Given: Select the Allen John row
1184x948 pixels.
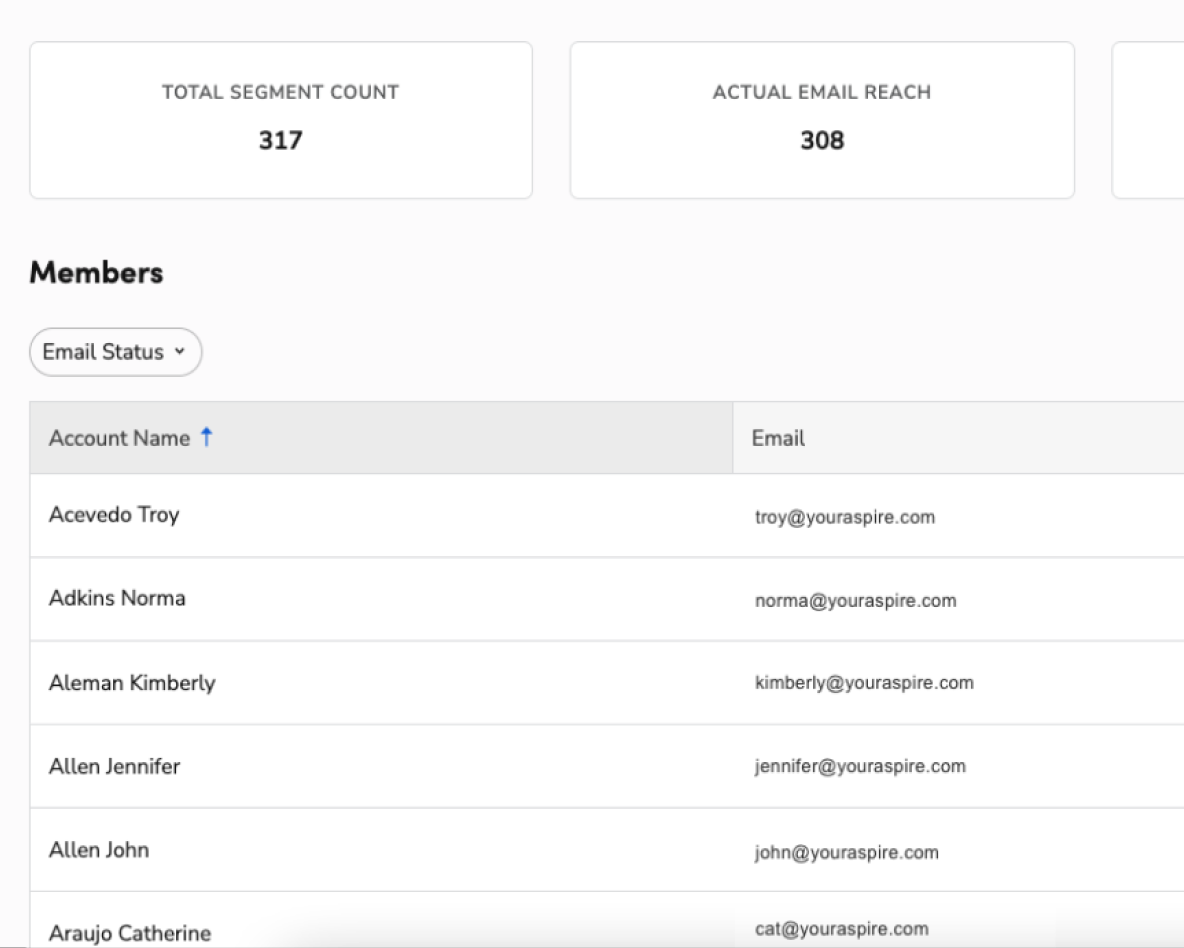Looking at the screenshot, I should [x=99, y=849].
